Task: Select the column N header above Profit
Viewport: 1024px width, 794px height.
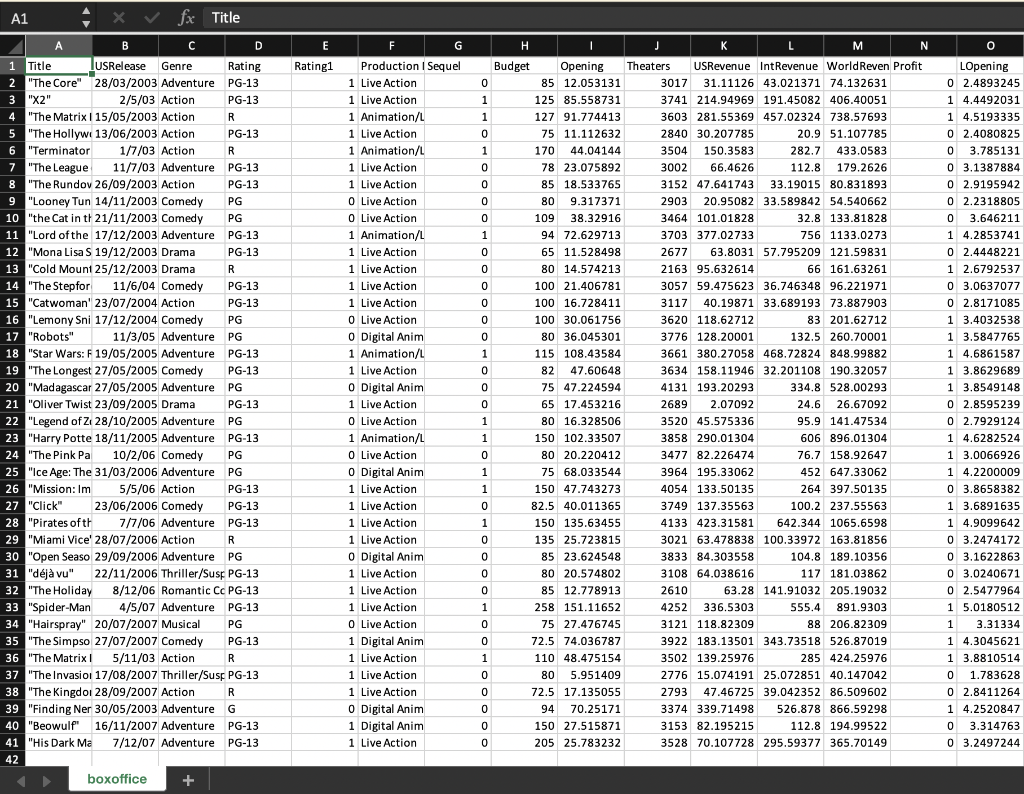Action: click(923, 45)
